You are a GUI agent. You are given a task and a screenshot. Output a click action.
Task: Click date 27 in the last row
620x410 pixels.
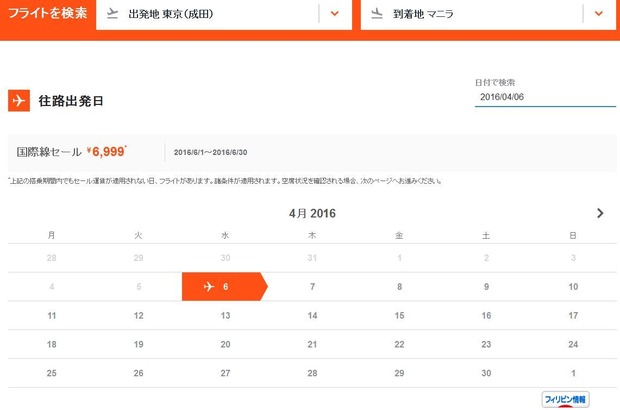click(x=225, y=373)
